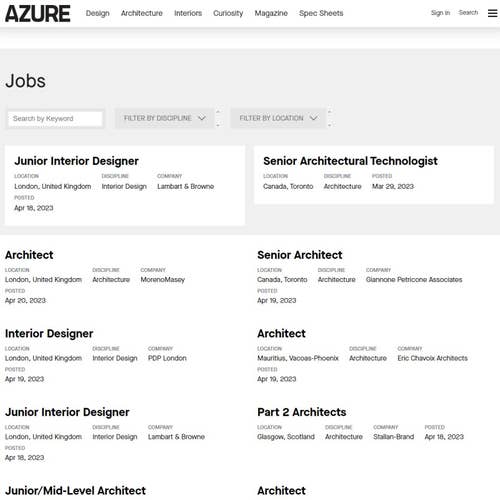Open the Design menu item
This screenshot has width=500, height=500.
(x=97, y=13)
